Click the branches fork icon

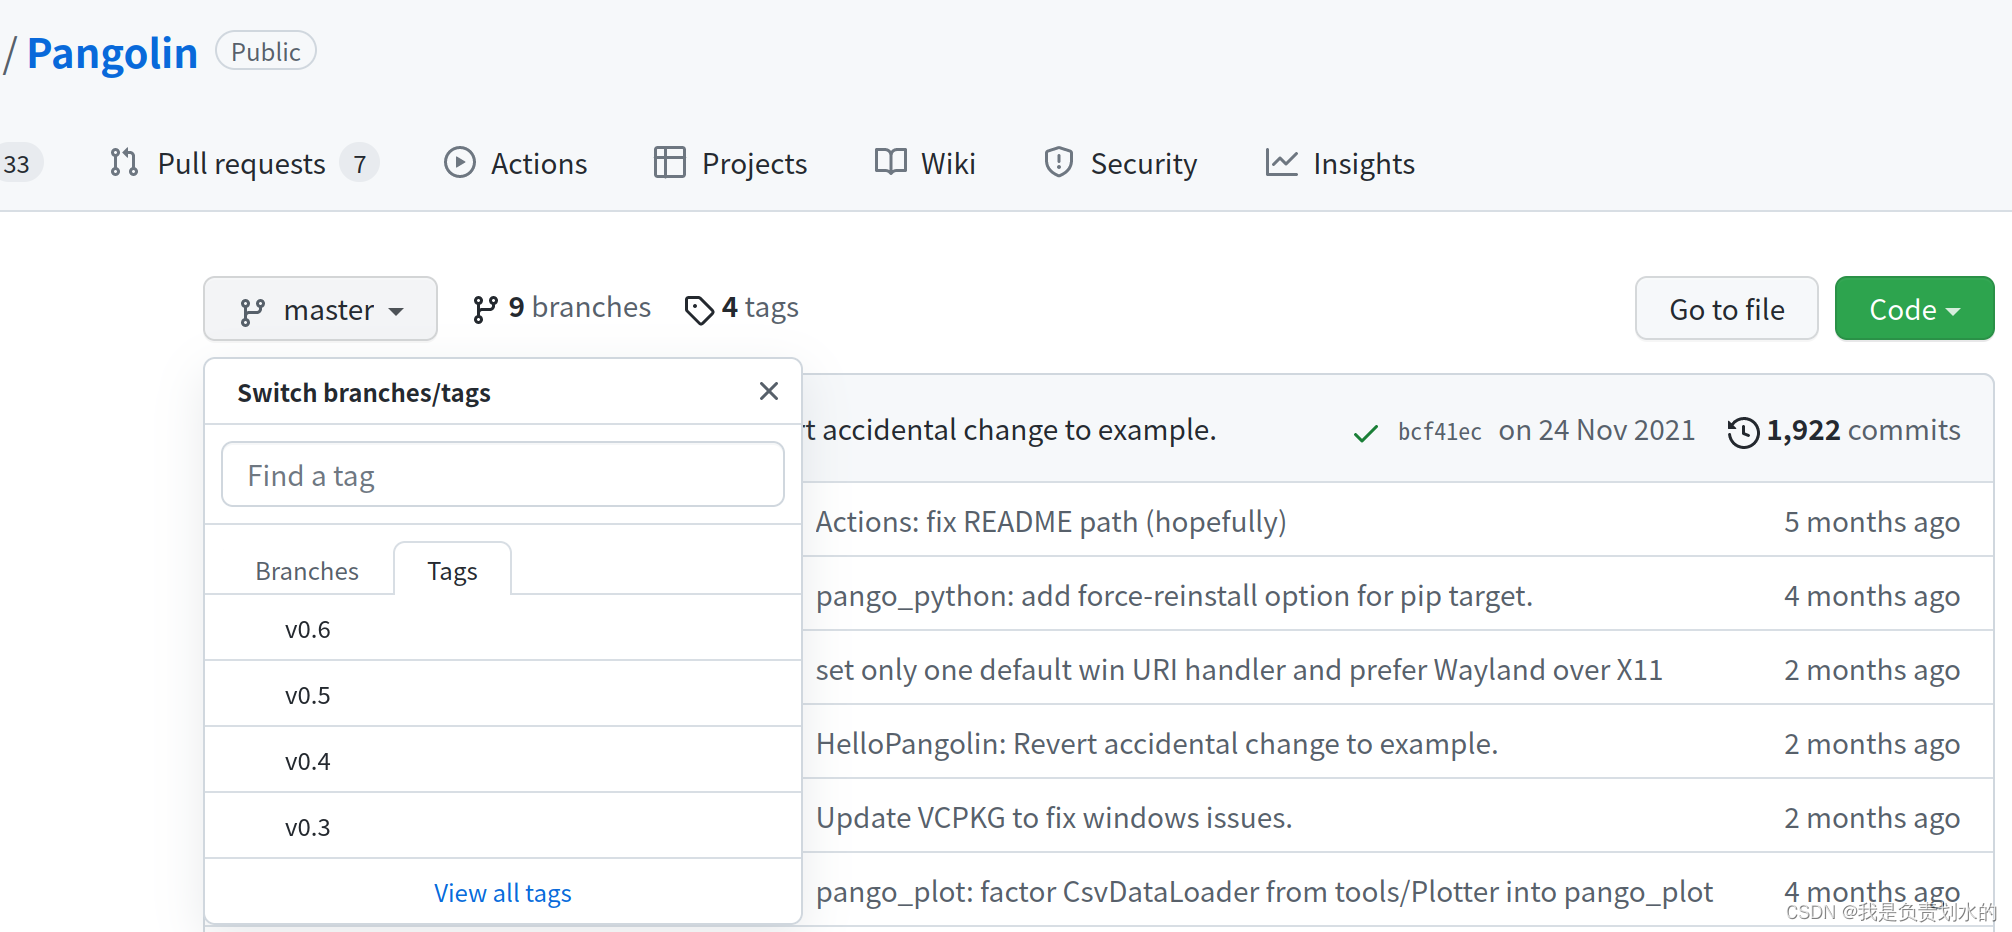pos(485,309)
